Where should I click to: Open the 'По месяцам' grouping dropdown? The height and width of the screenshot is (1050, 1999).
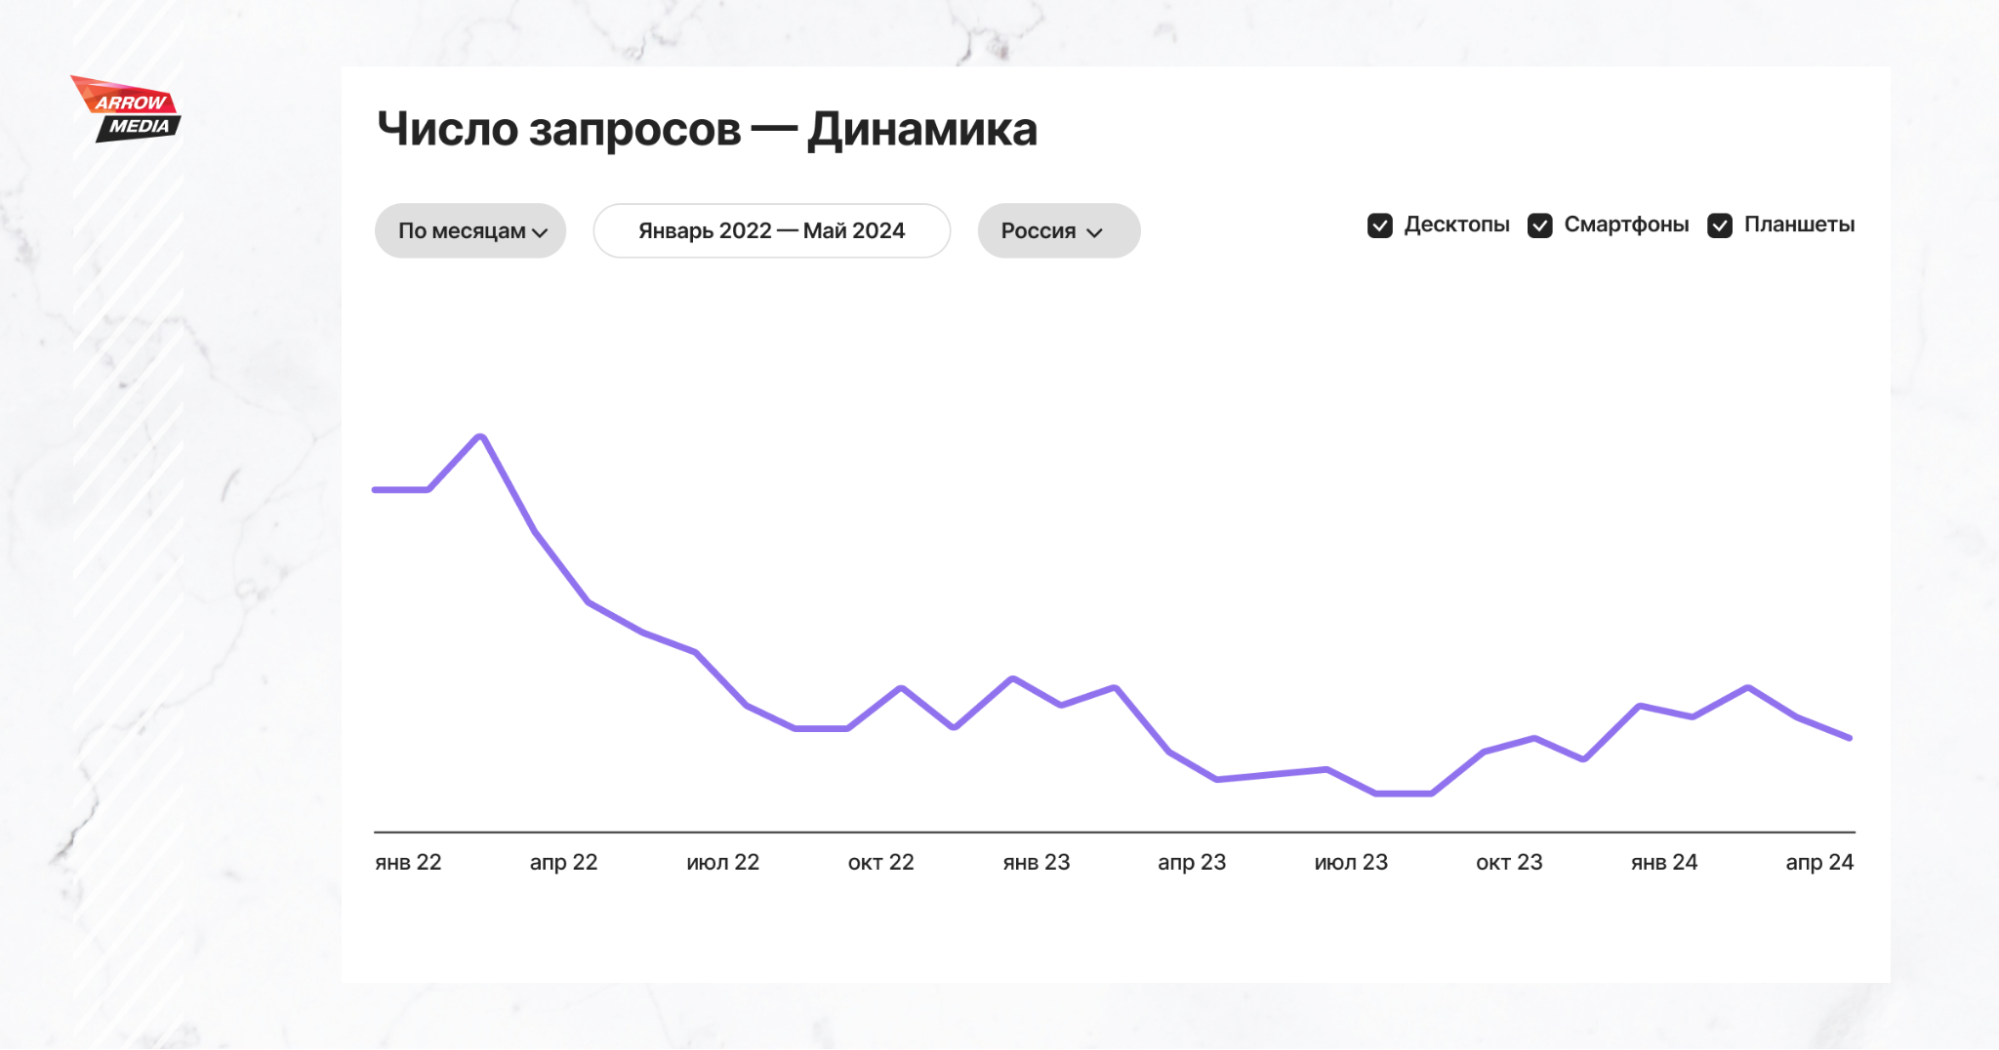[x=470, y=231]
